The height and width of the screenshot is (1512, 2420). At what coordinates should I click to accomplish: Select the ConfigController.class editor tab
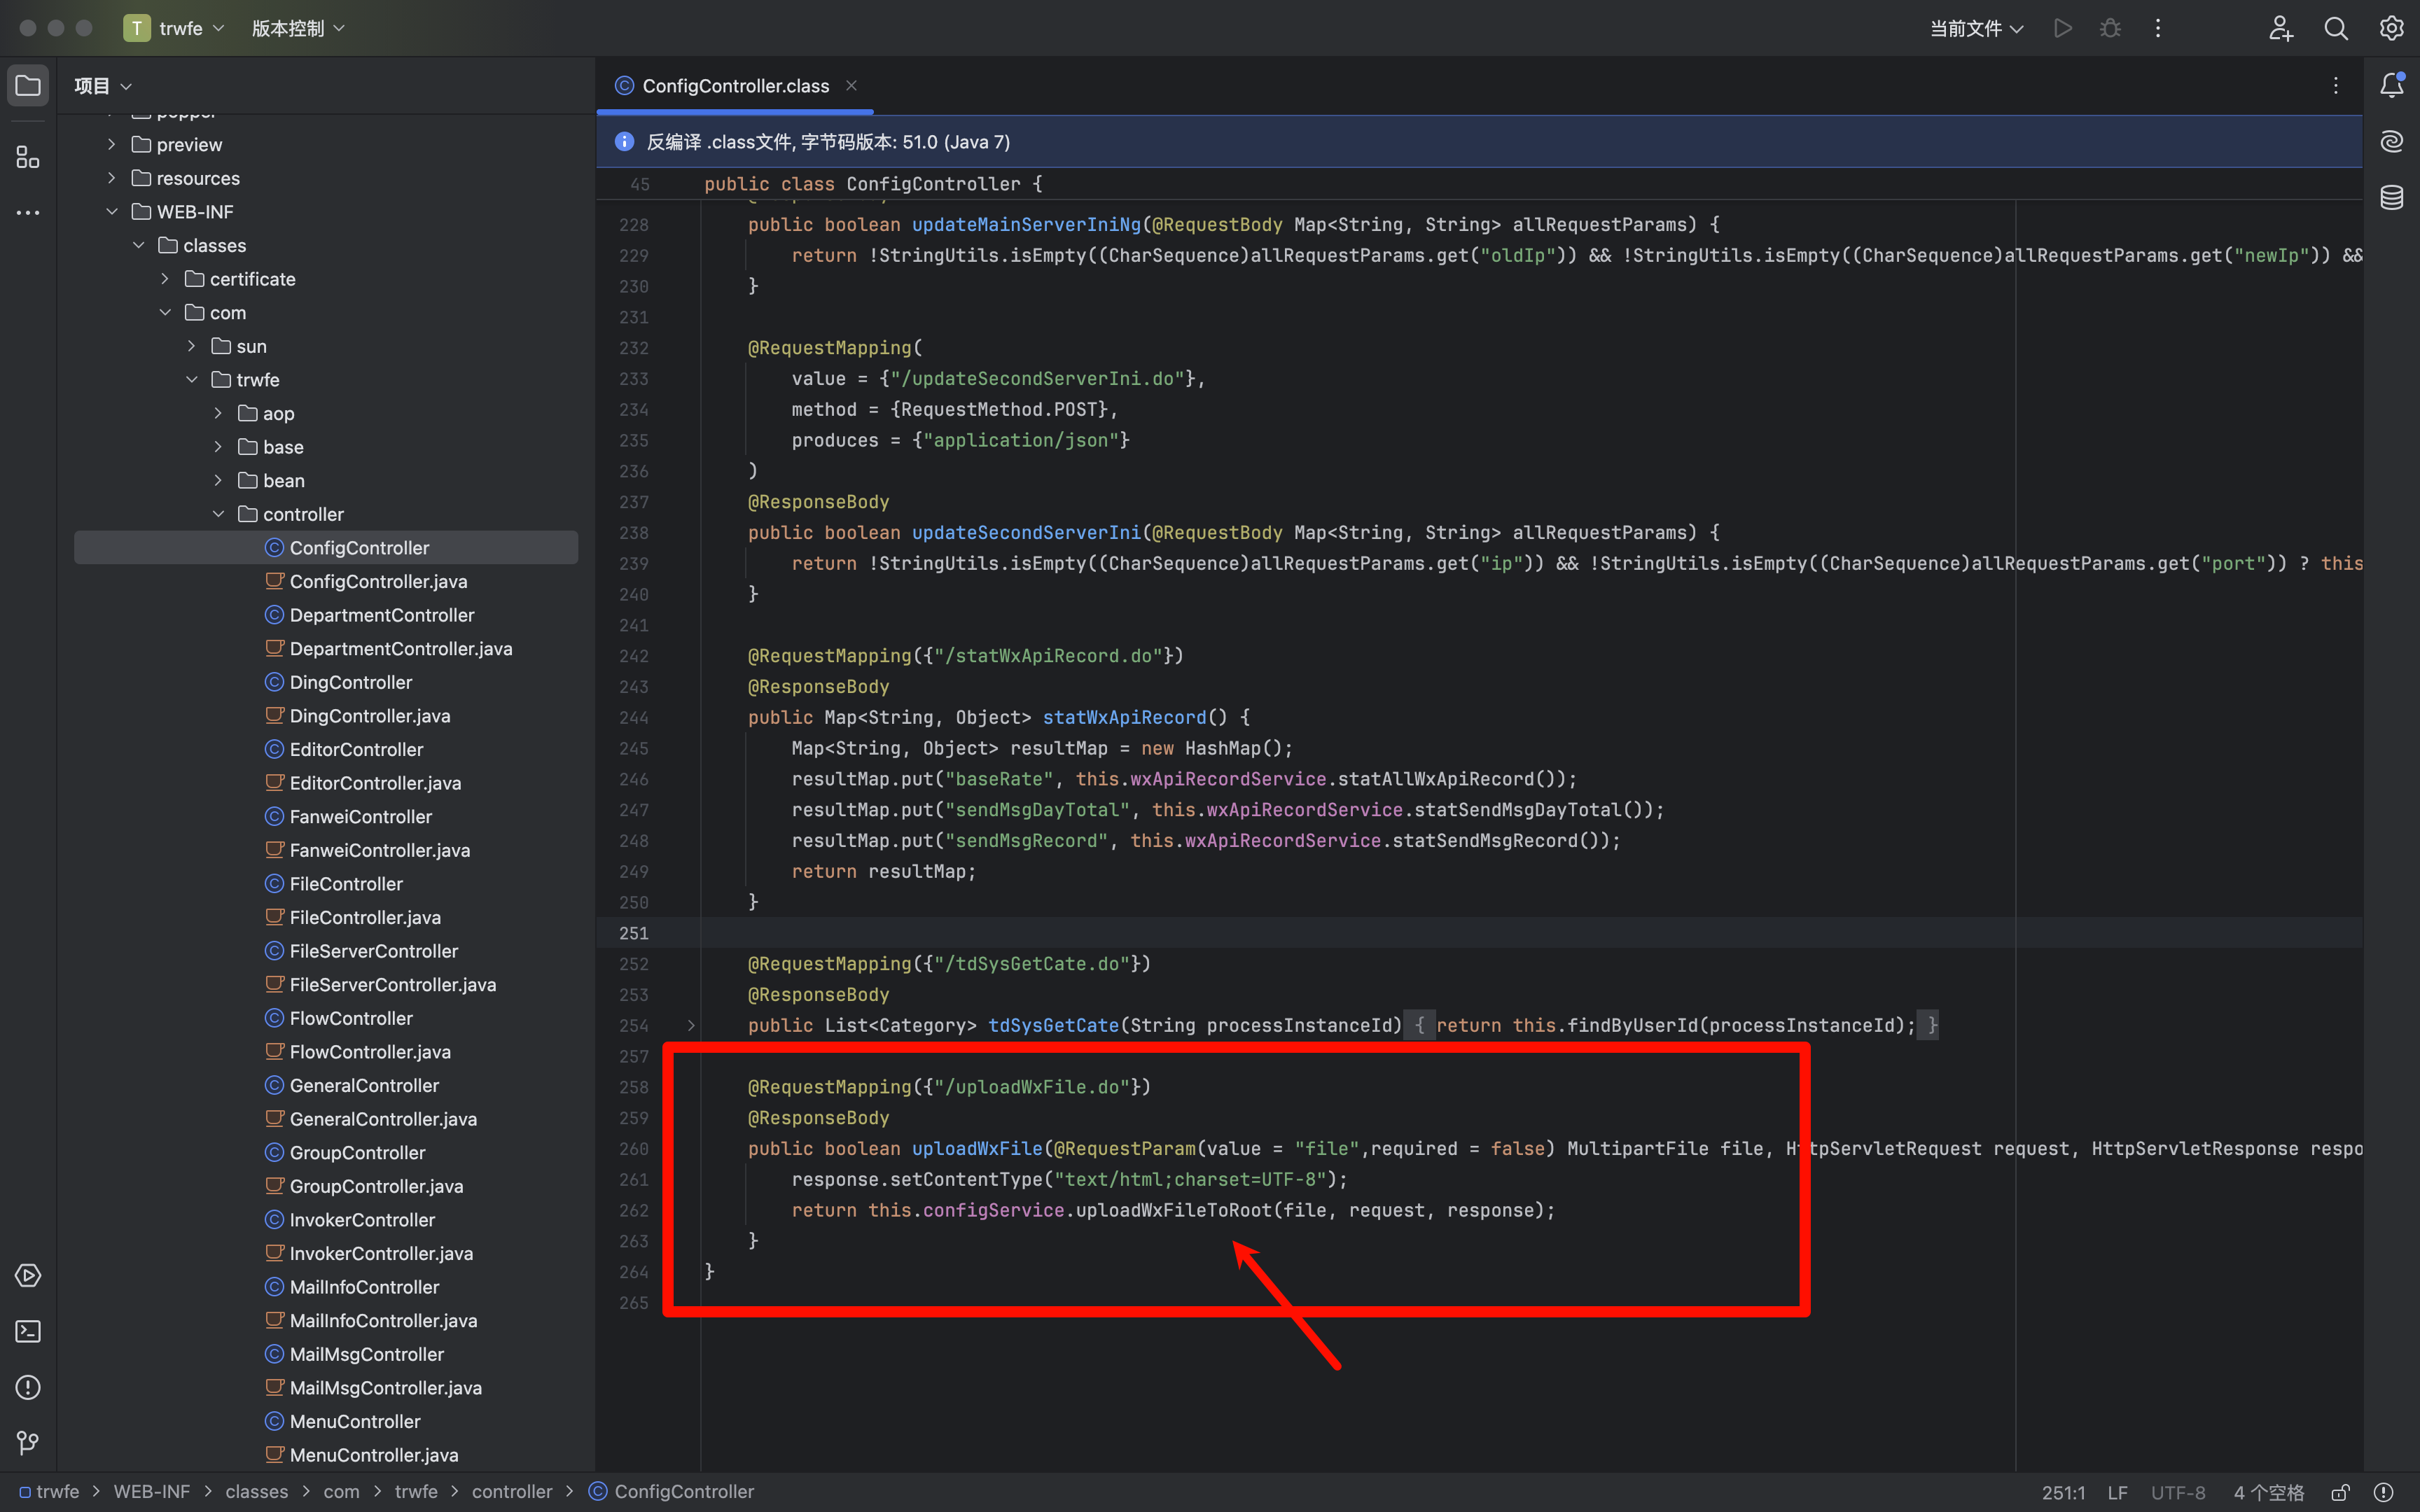[x=735, y=86]
